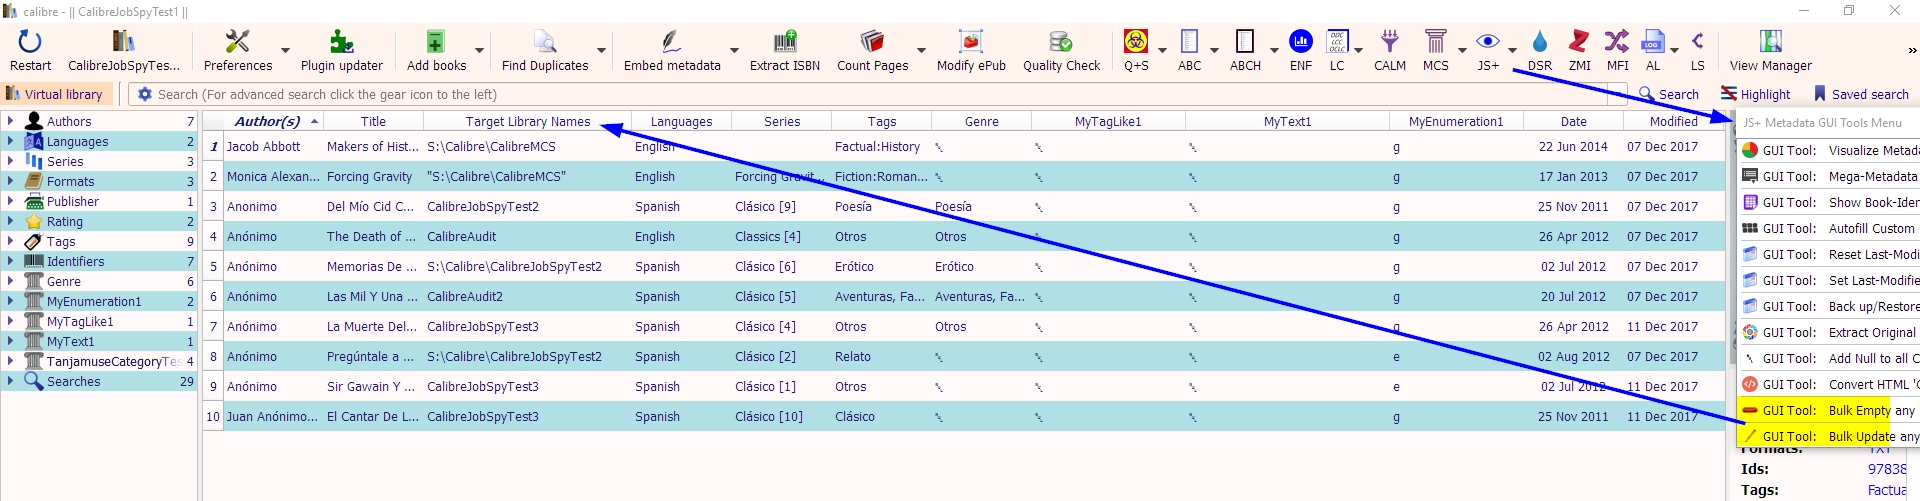1920x501 pixels.
Task: Open the Q+S dropdown arrow
Action: tap(1162, 50)
